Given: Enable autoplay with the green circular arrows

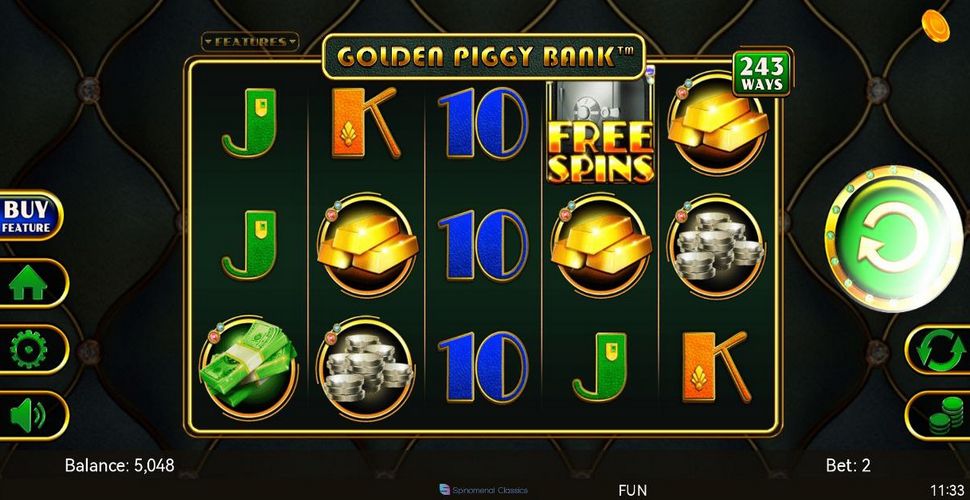Looking at the screenshot, I should [940, 350].
